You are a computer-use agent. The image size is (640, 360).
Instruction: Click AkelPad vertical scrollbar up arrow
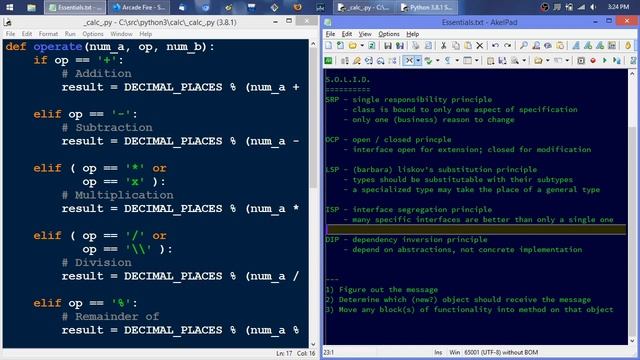pos(632,74)
